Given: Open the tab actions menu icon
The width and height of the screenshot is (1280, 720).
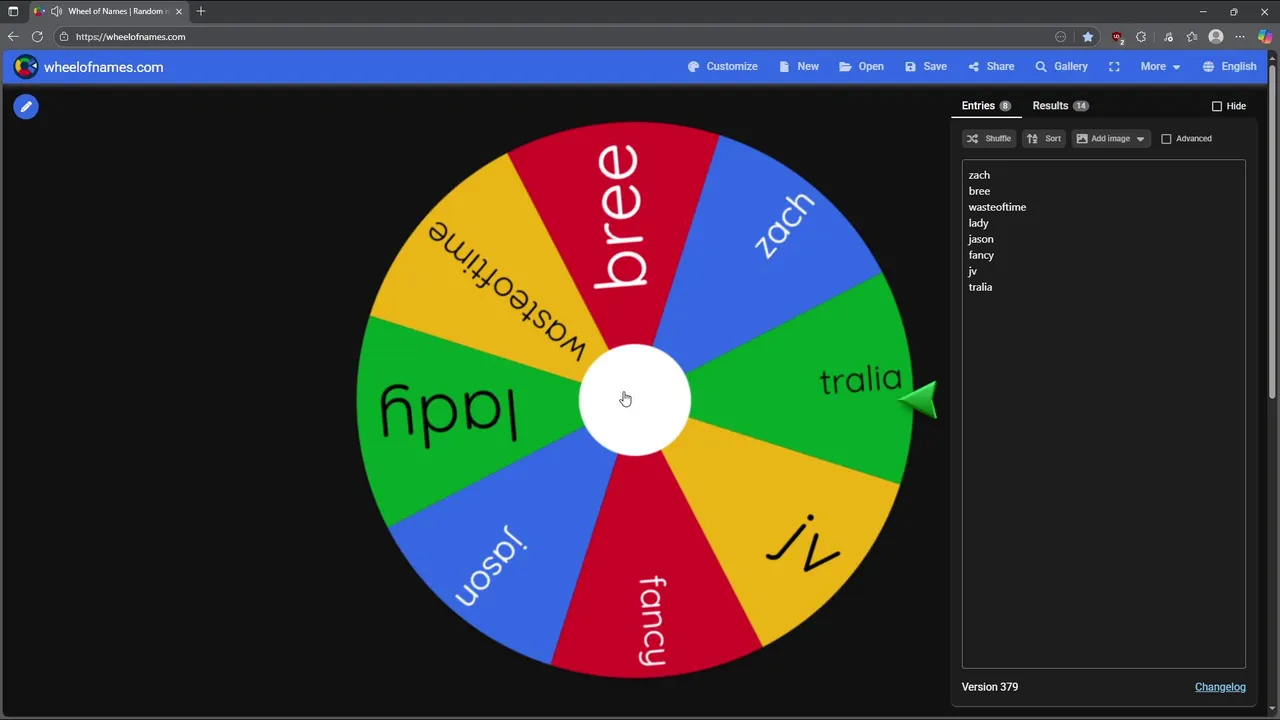Looking at the screenshot, I should tap(13, 11).
